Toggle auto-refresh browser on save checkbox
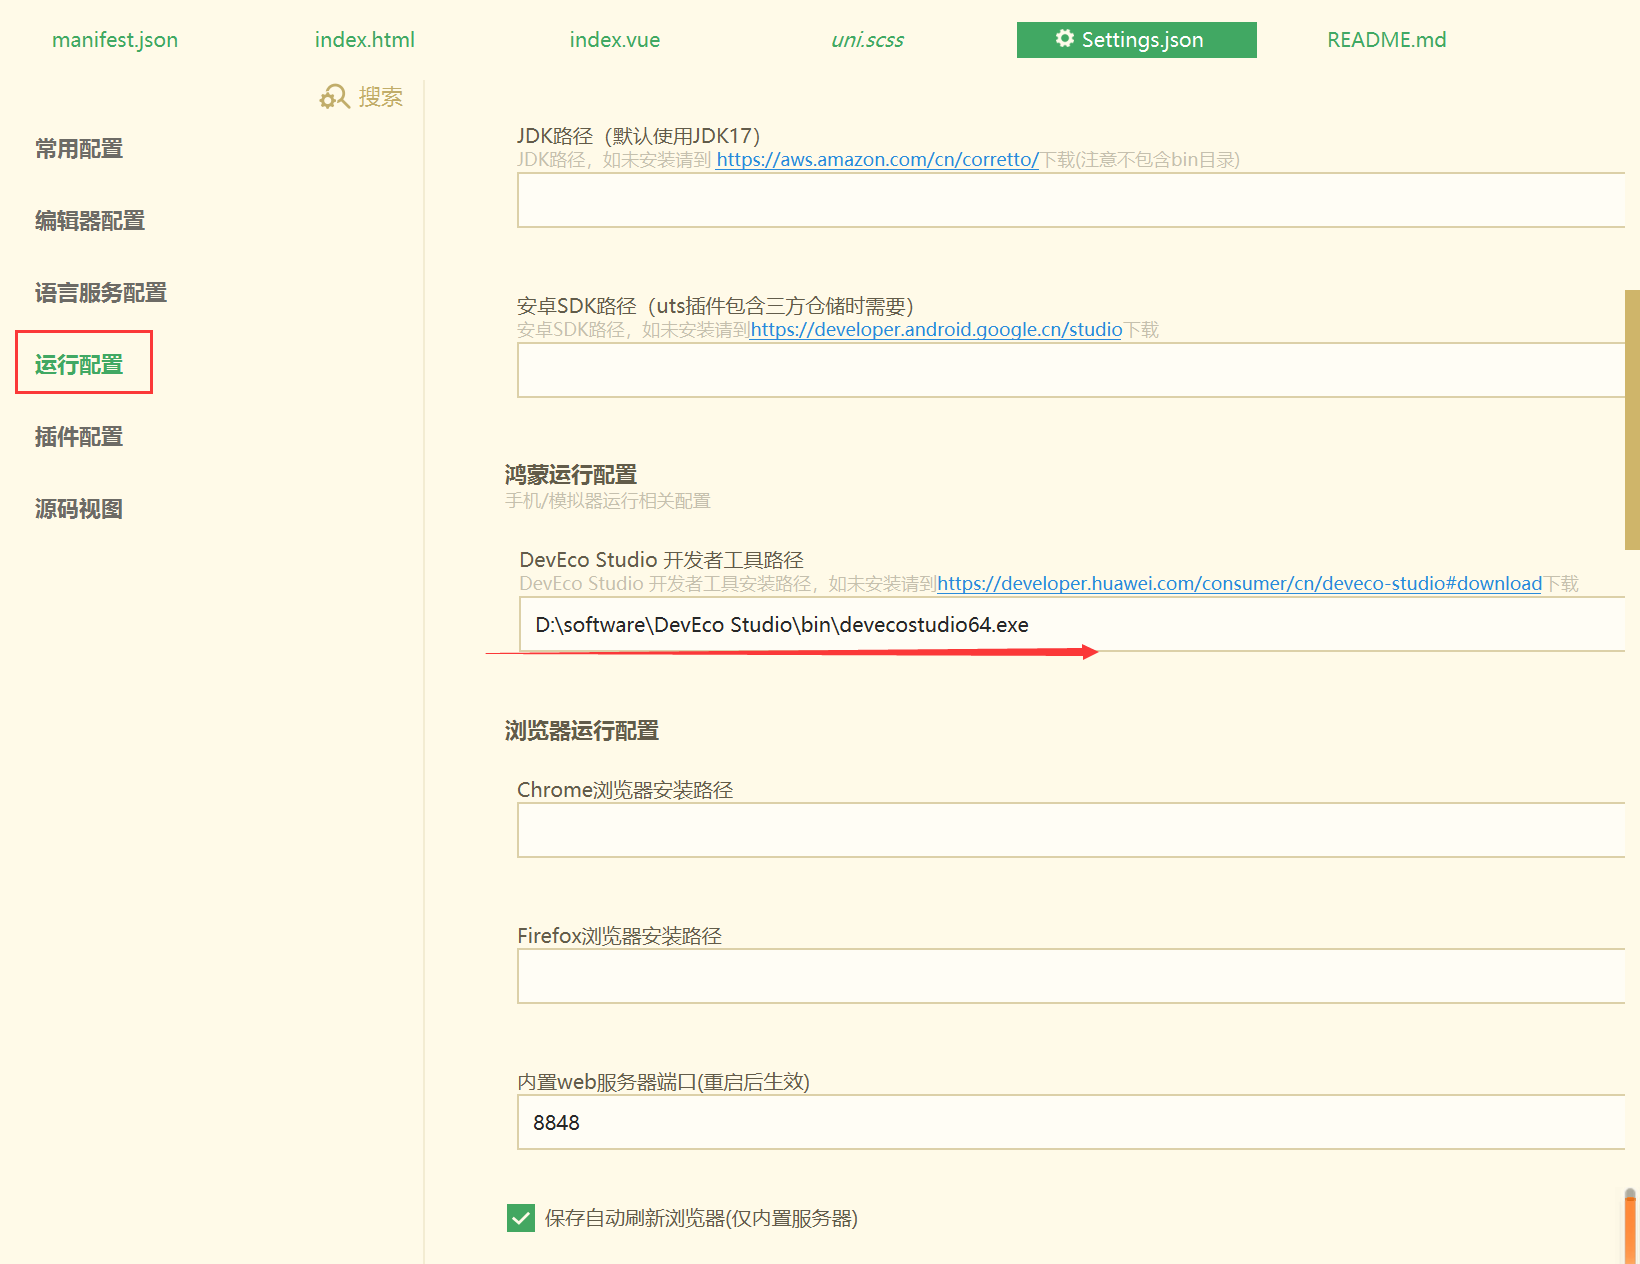 pyautogui.click(x=521, y=1218)
